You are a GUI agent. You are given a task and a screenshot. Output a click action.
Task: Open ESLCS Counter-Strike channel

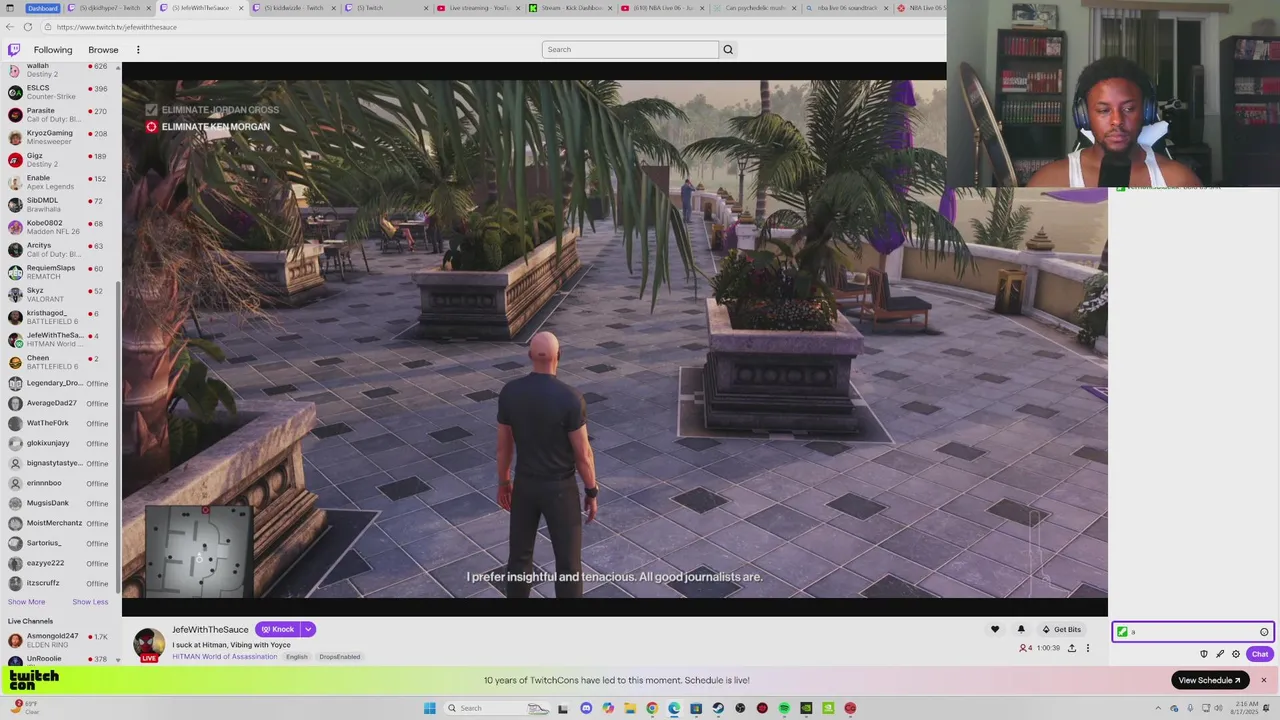pyautogui.click(x=60, y=92)
